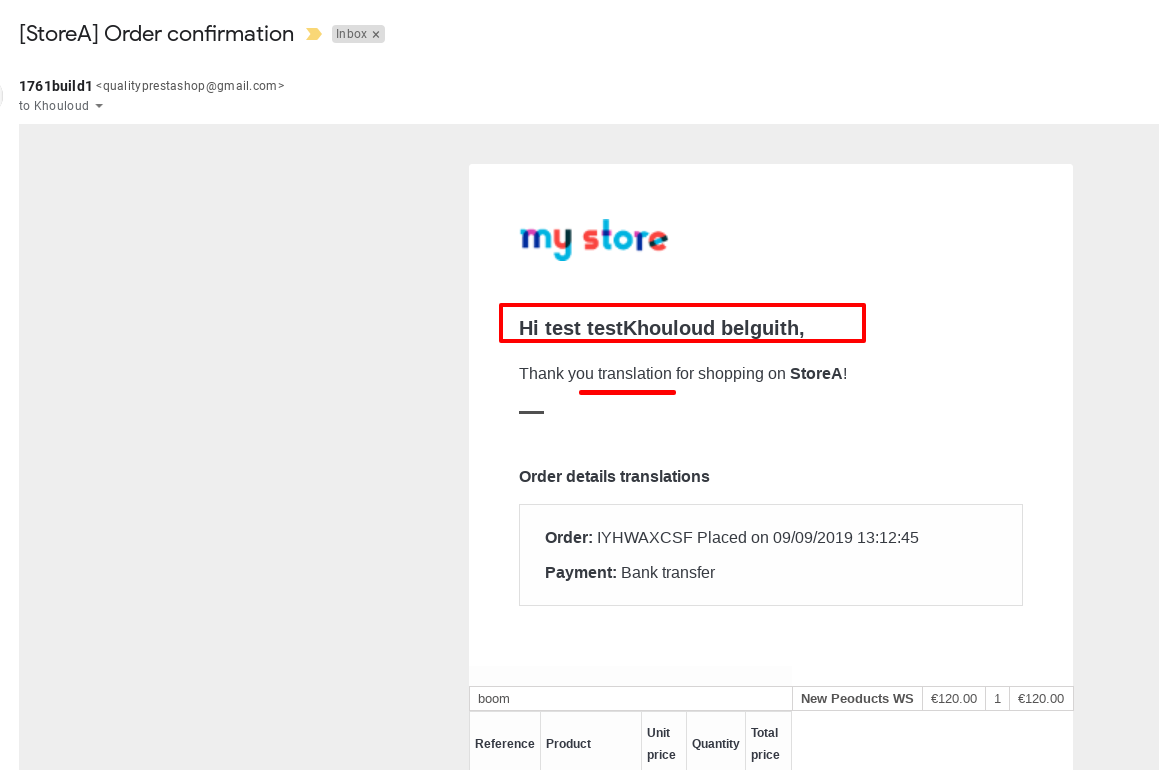
Task: Click the boom reference cell
Action: (631, 698)
